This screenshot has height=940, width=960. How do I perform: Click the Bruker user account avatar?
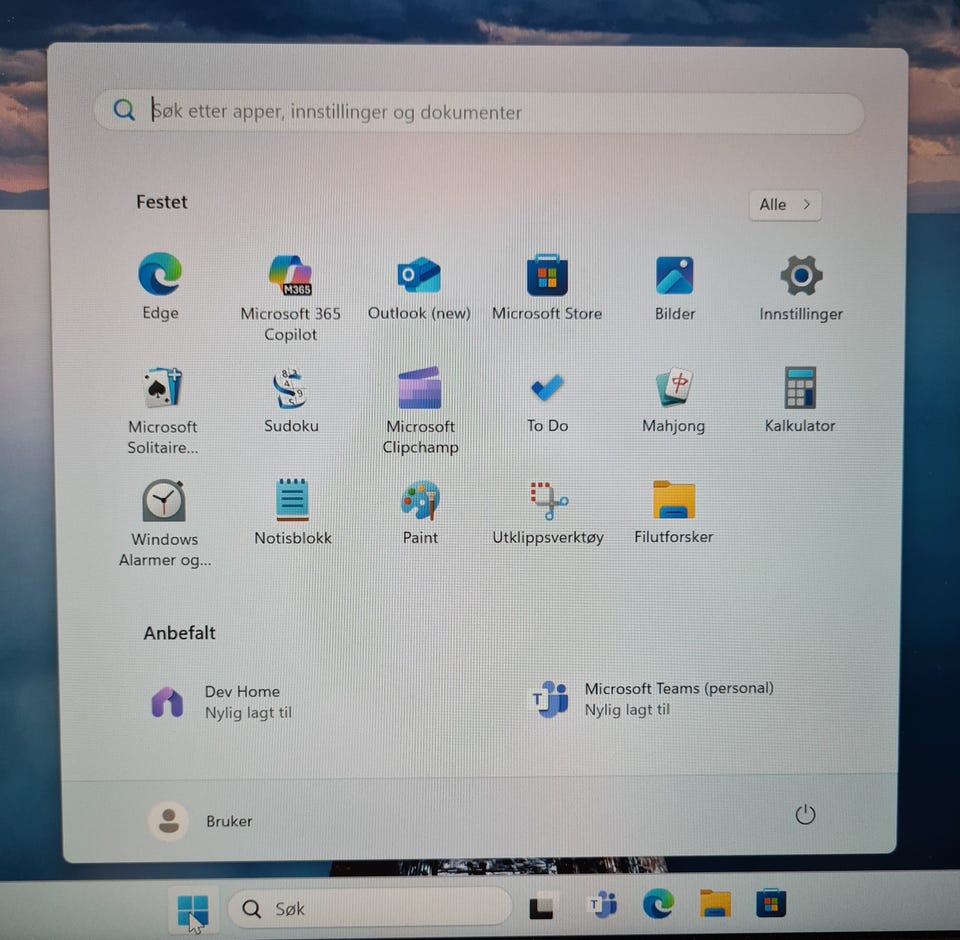[168, 821]
